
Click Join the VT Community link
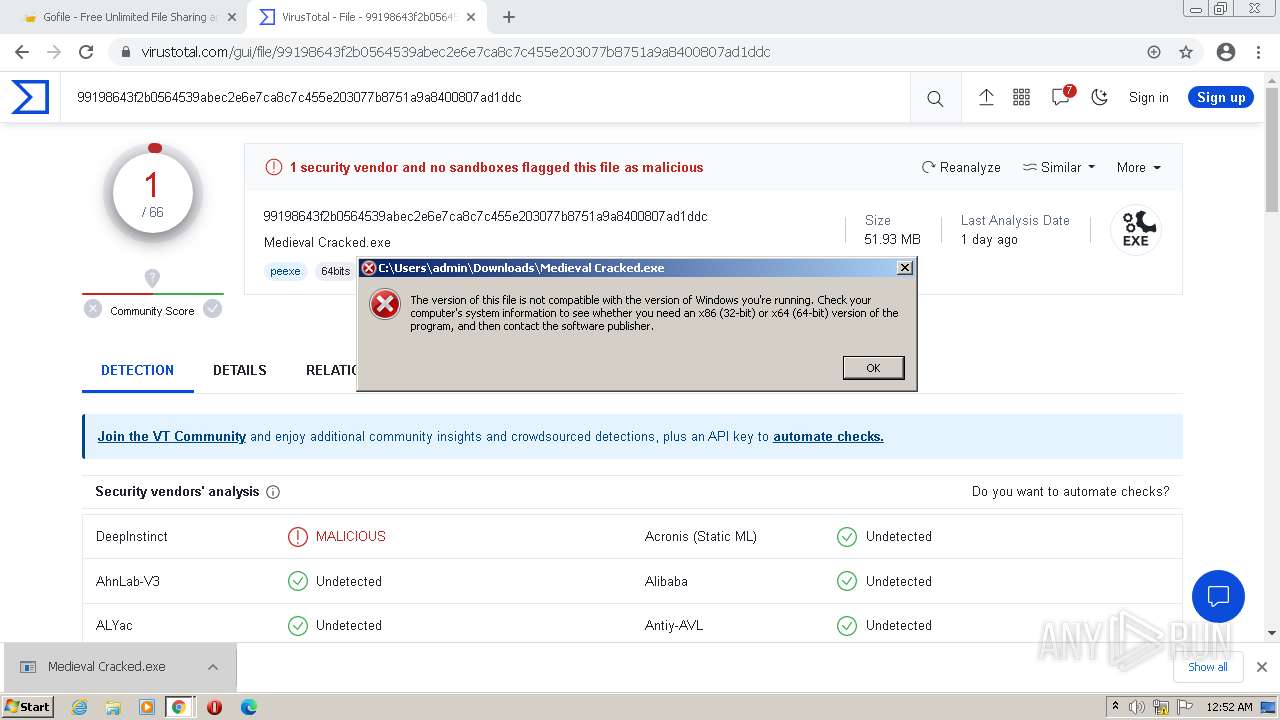tap(171, 436)
